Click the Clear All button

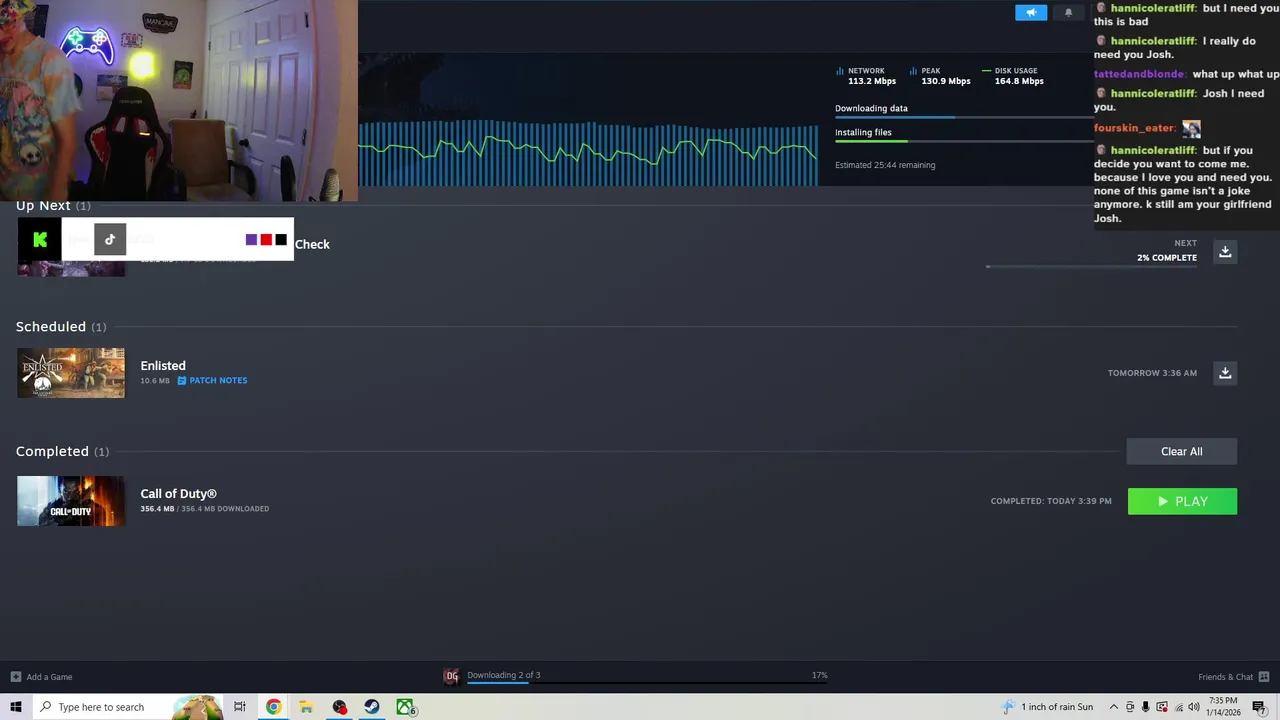pos(1182,451)
